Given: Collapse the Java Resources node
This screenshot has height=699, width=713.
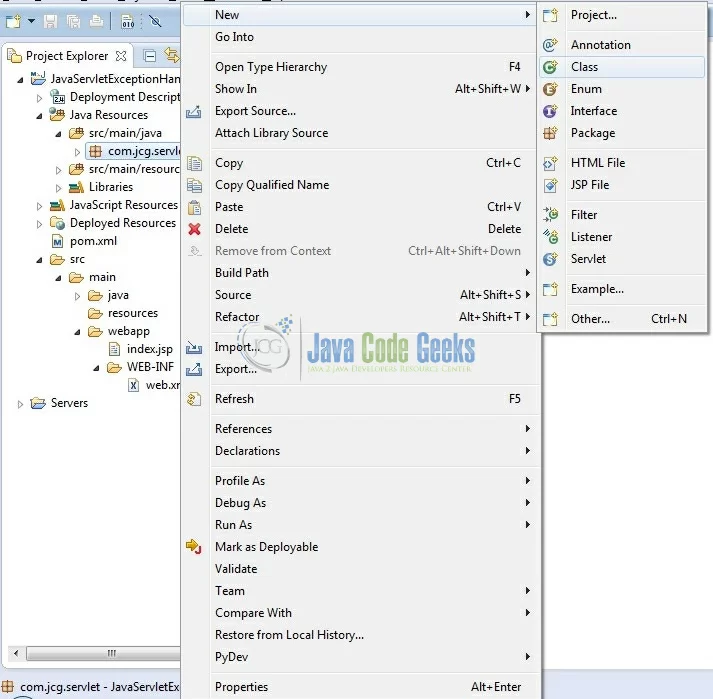Looking at the screenshot, I should click(39, 116).
